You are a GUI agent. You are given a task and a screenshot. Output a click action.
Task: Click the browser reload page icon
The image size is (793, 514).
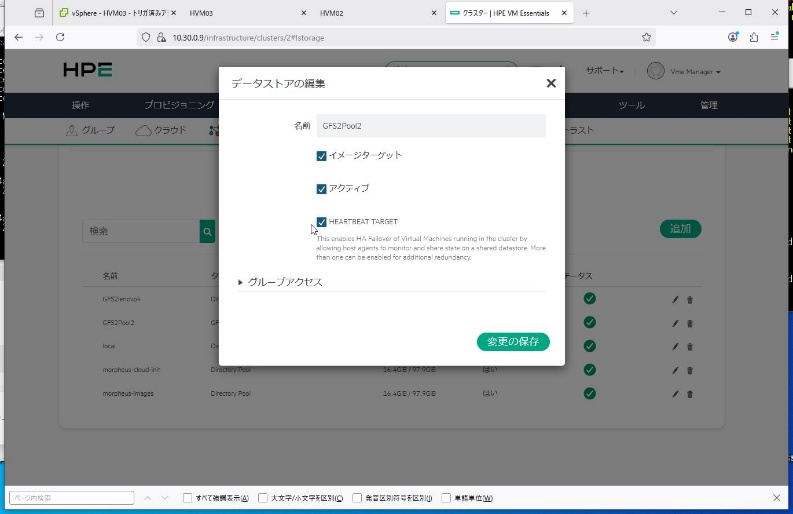tap(60, 37)
